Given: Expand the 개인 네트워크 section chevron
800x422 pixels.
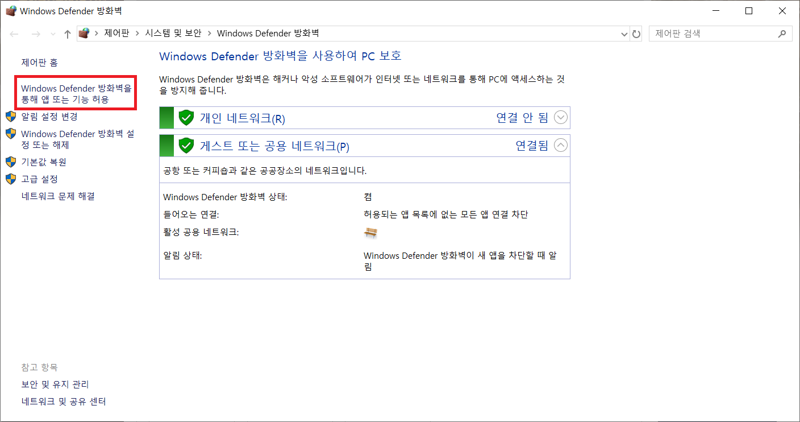Looking at the screenshot, I should click(560, 117).
